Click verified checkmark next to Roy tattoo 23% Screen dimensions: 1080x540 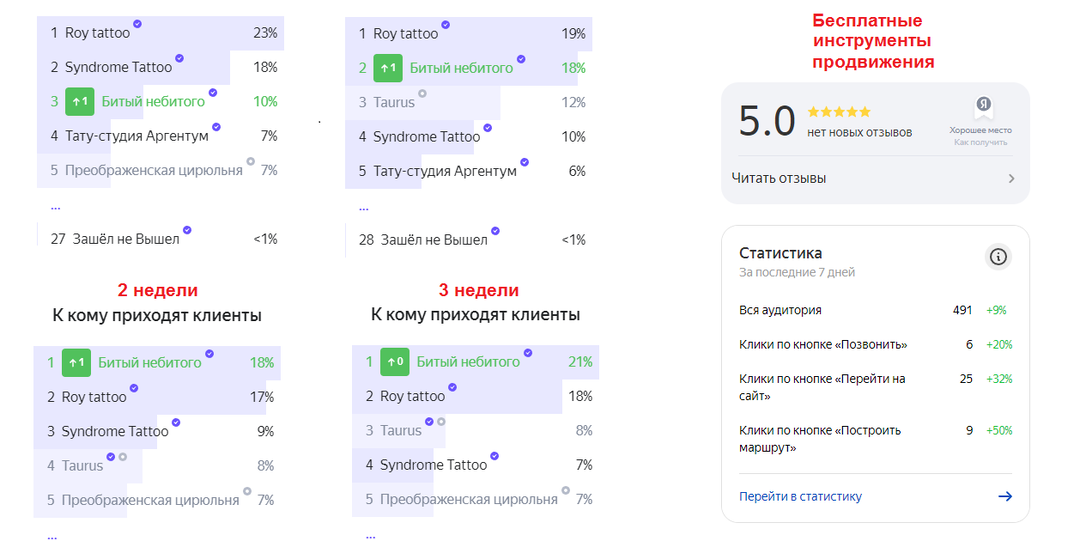coord(138,24)
